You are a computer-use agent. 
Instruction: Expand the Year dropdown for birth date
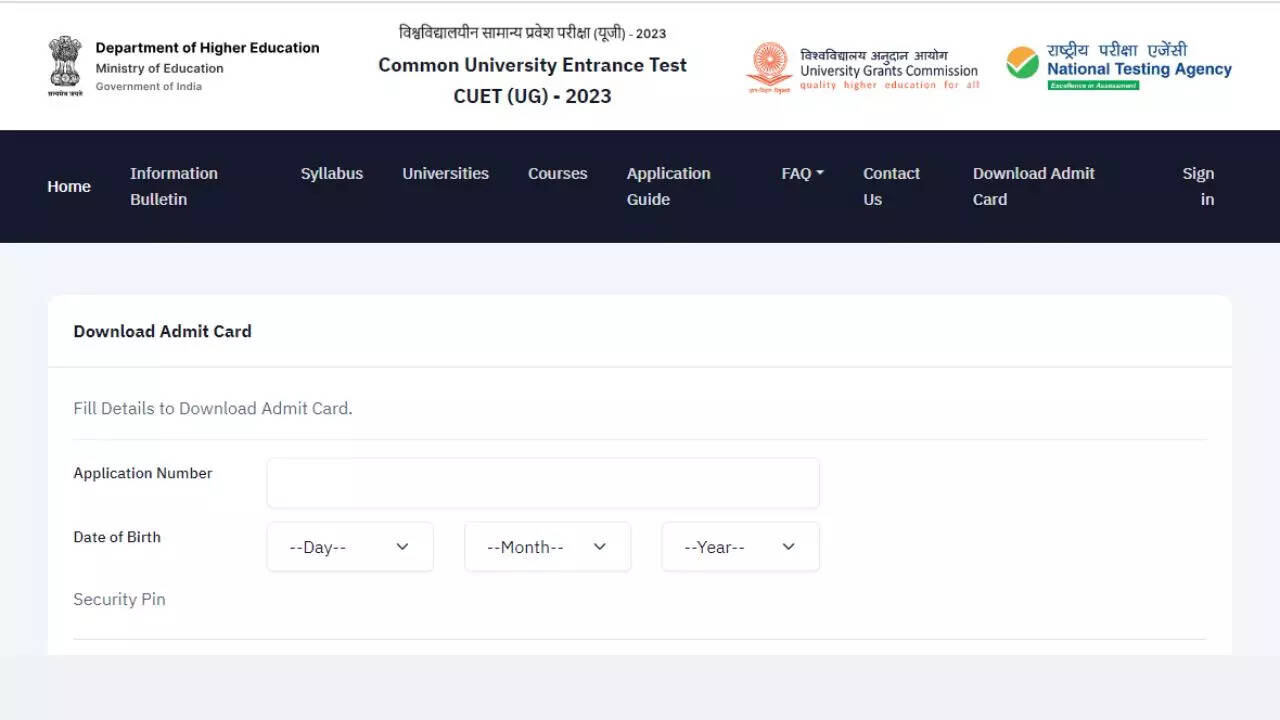pos(740,547)
